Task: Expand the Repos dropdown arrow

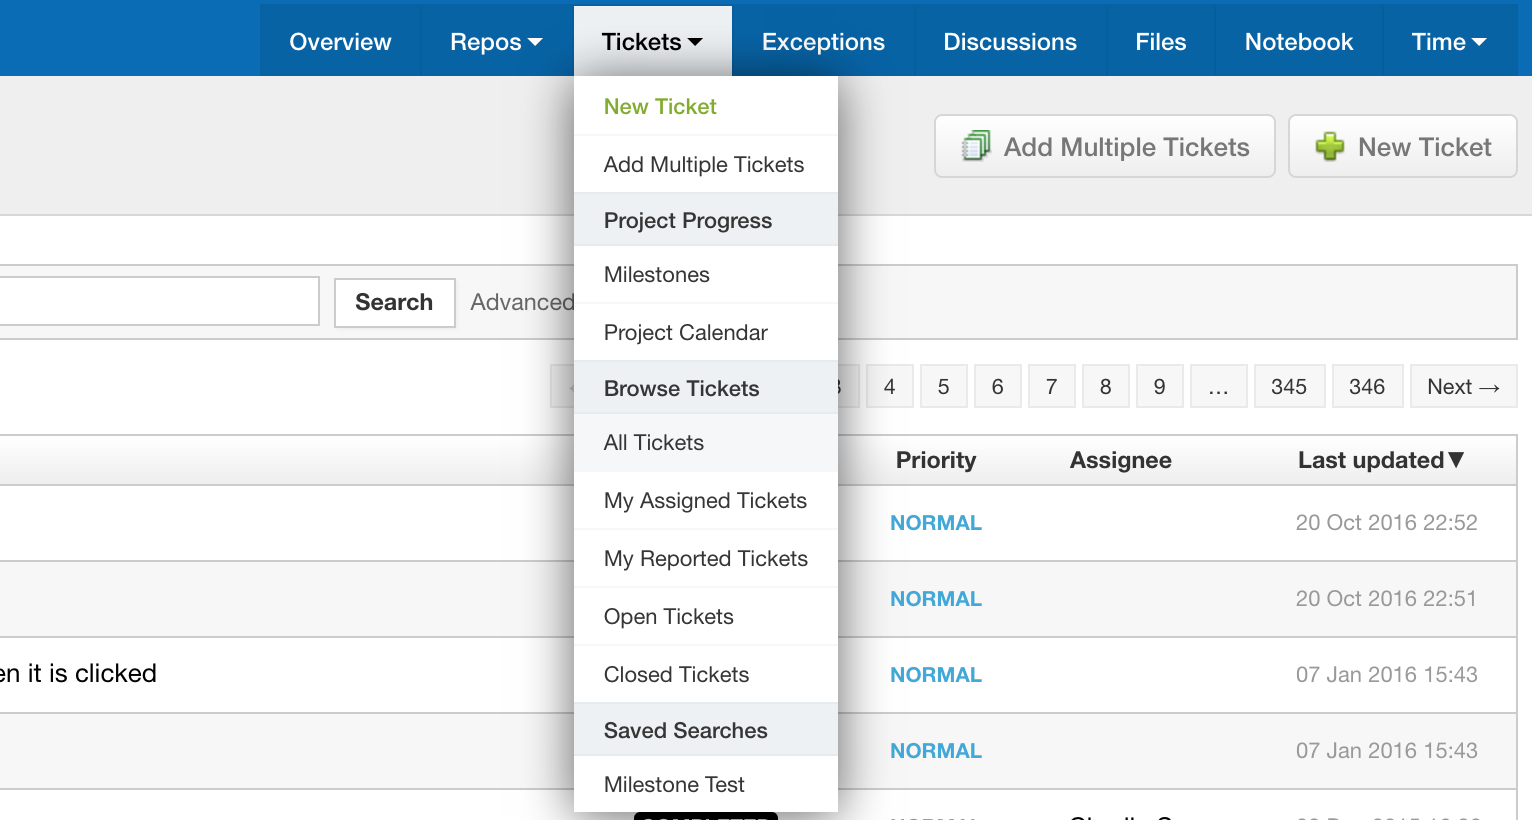Action: [535, 42]
